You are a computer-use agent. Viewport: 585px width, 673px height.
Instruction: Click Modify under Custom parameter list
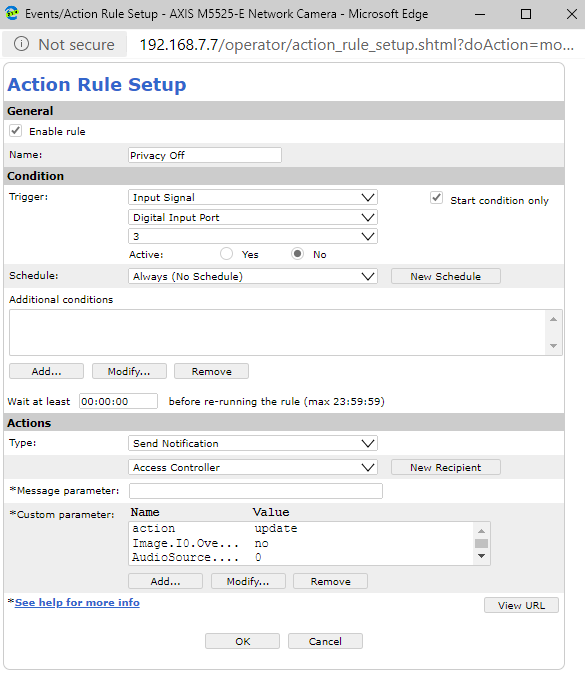tap(248, 581)
